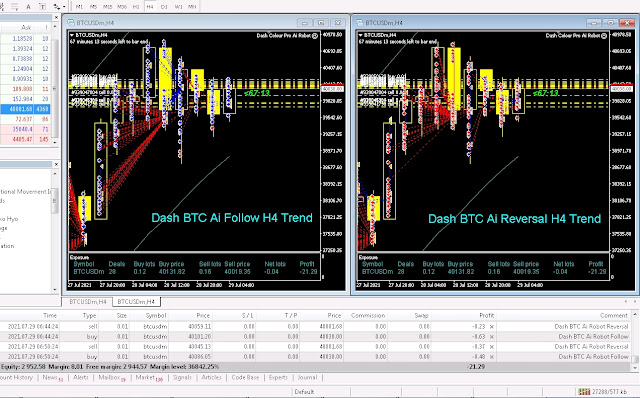Screen dimensions: 640x398
Task: Open the Articles tab in Terminal
Action: pyautogui.click(x=211, y=378)
